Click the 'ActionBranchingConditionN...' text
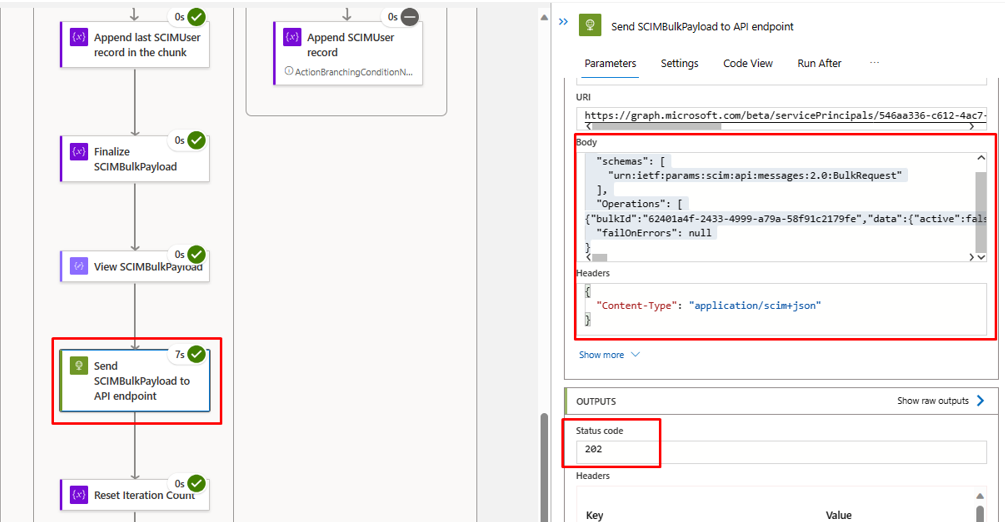Image resolution: width=1005 pixels, height=522 pixels. (x=354, y=72)
